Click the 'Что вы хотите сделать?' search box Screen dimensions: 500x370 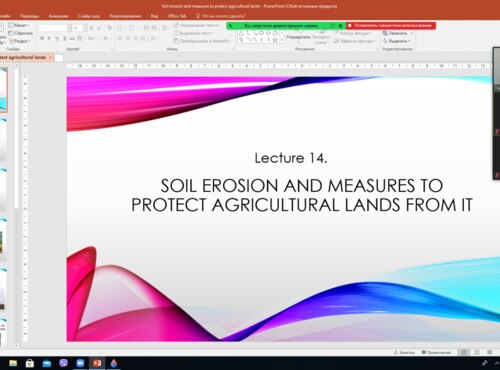tap(221, 16)
